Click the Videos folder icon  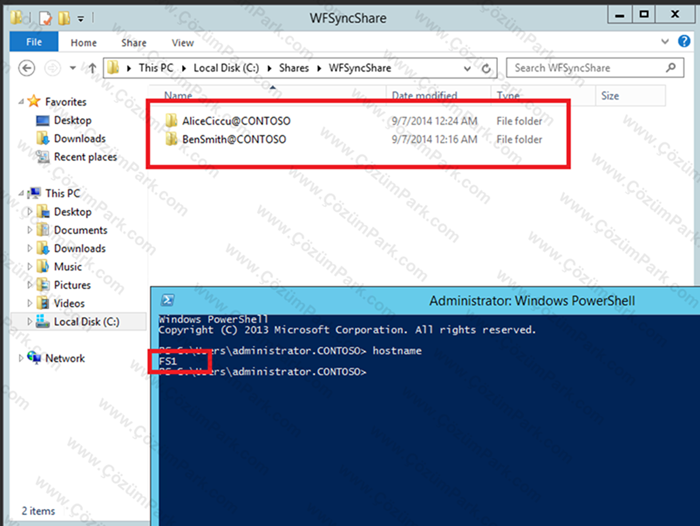[x=43, y=303]
